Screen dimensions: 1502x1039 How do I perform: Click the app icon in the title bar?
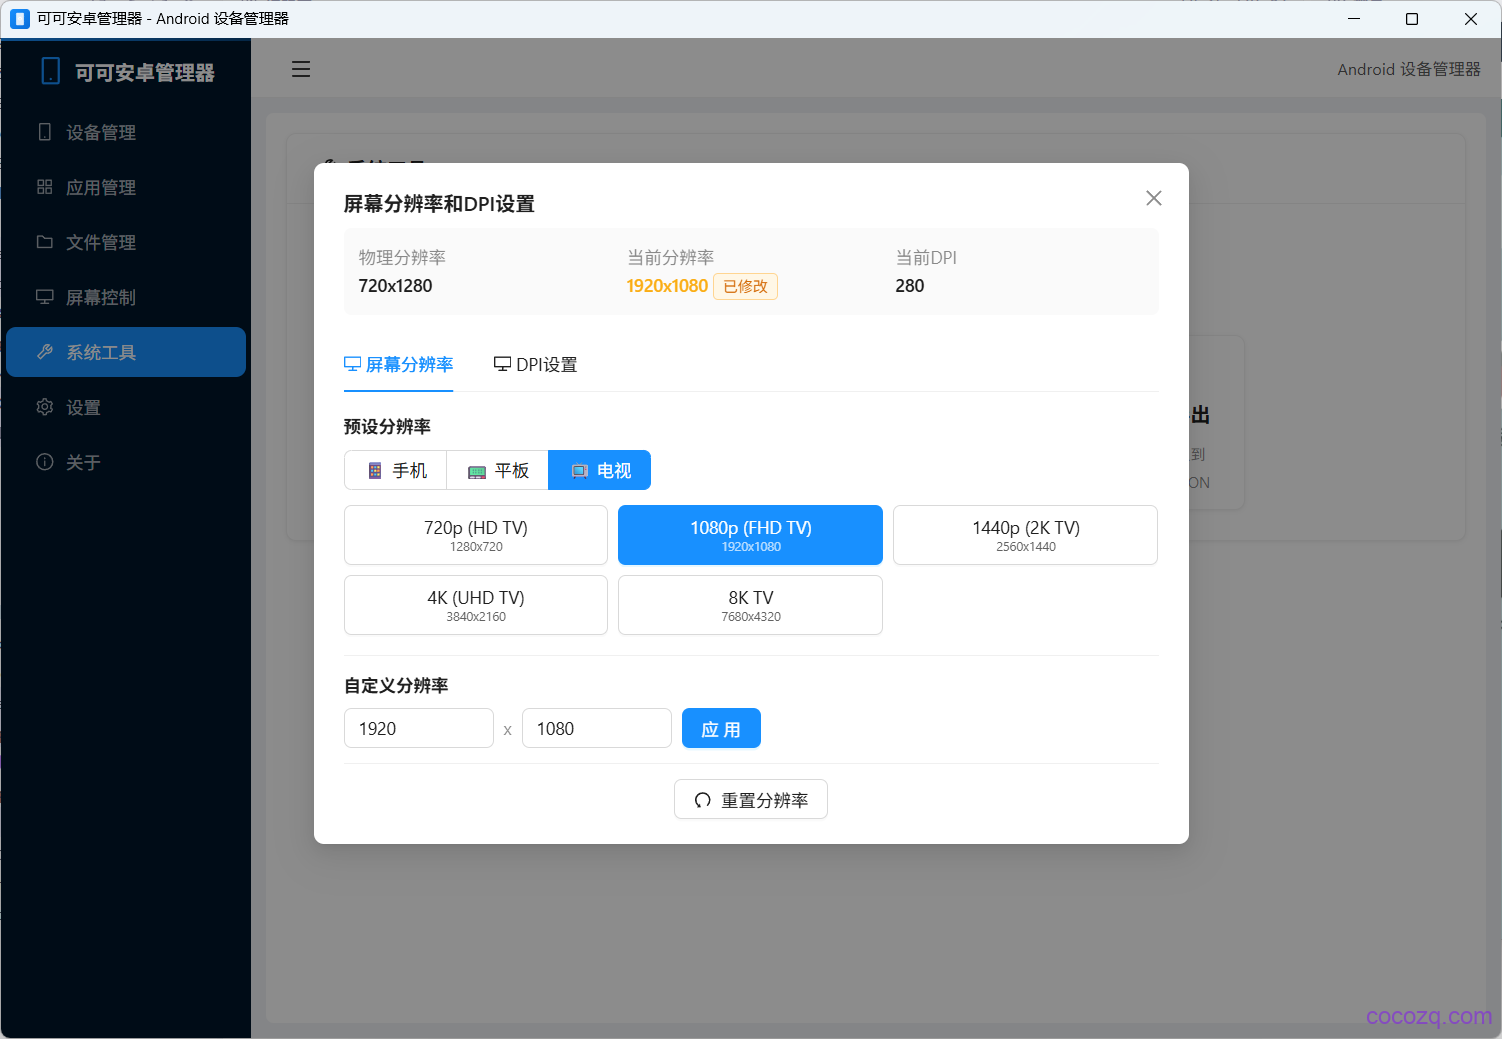pos(20,19)
